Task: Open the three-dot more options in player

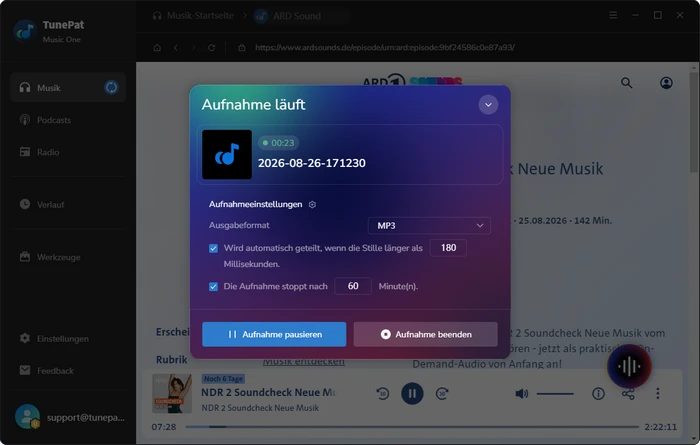Action: 658,393
